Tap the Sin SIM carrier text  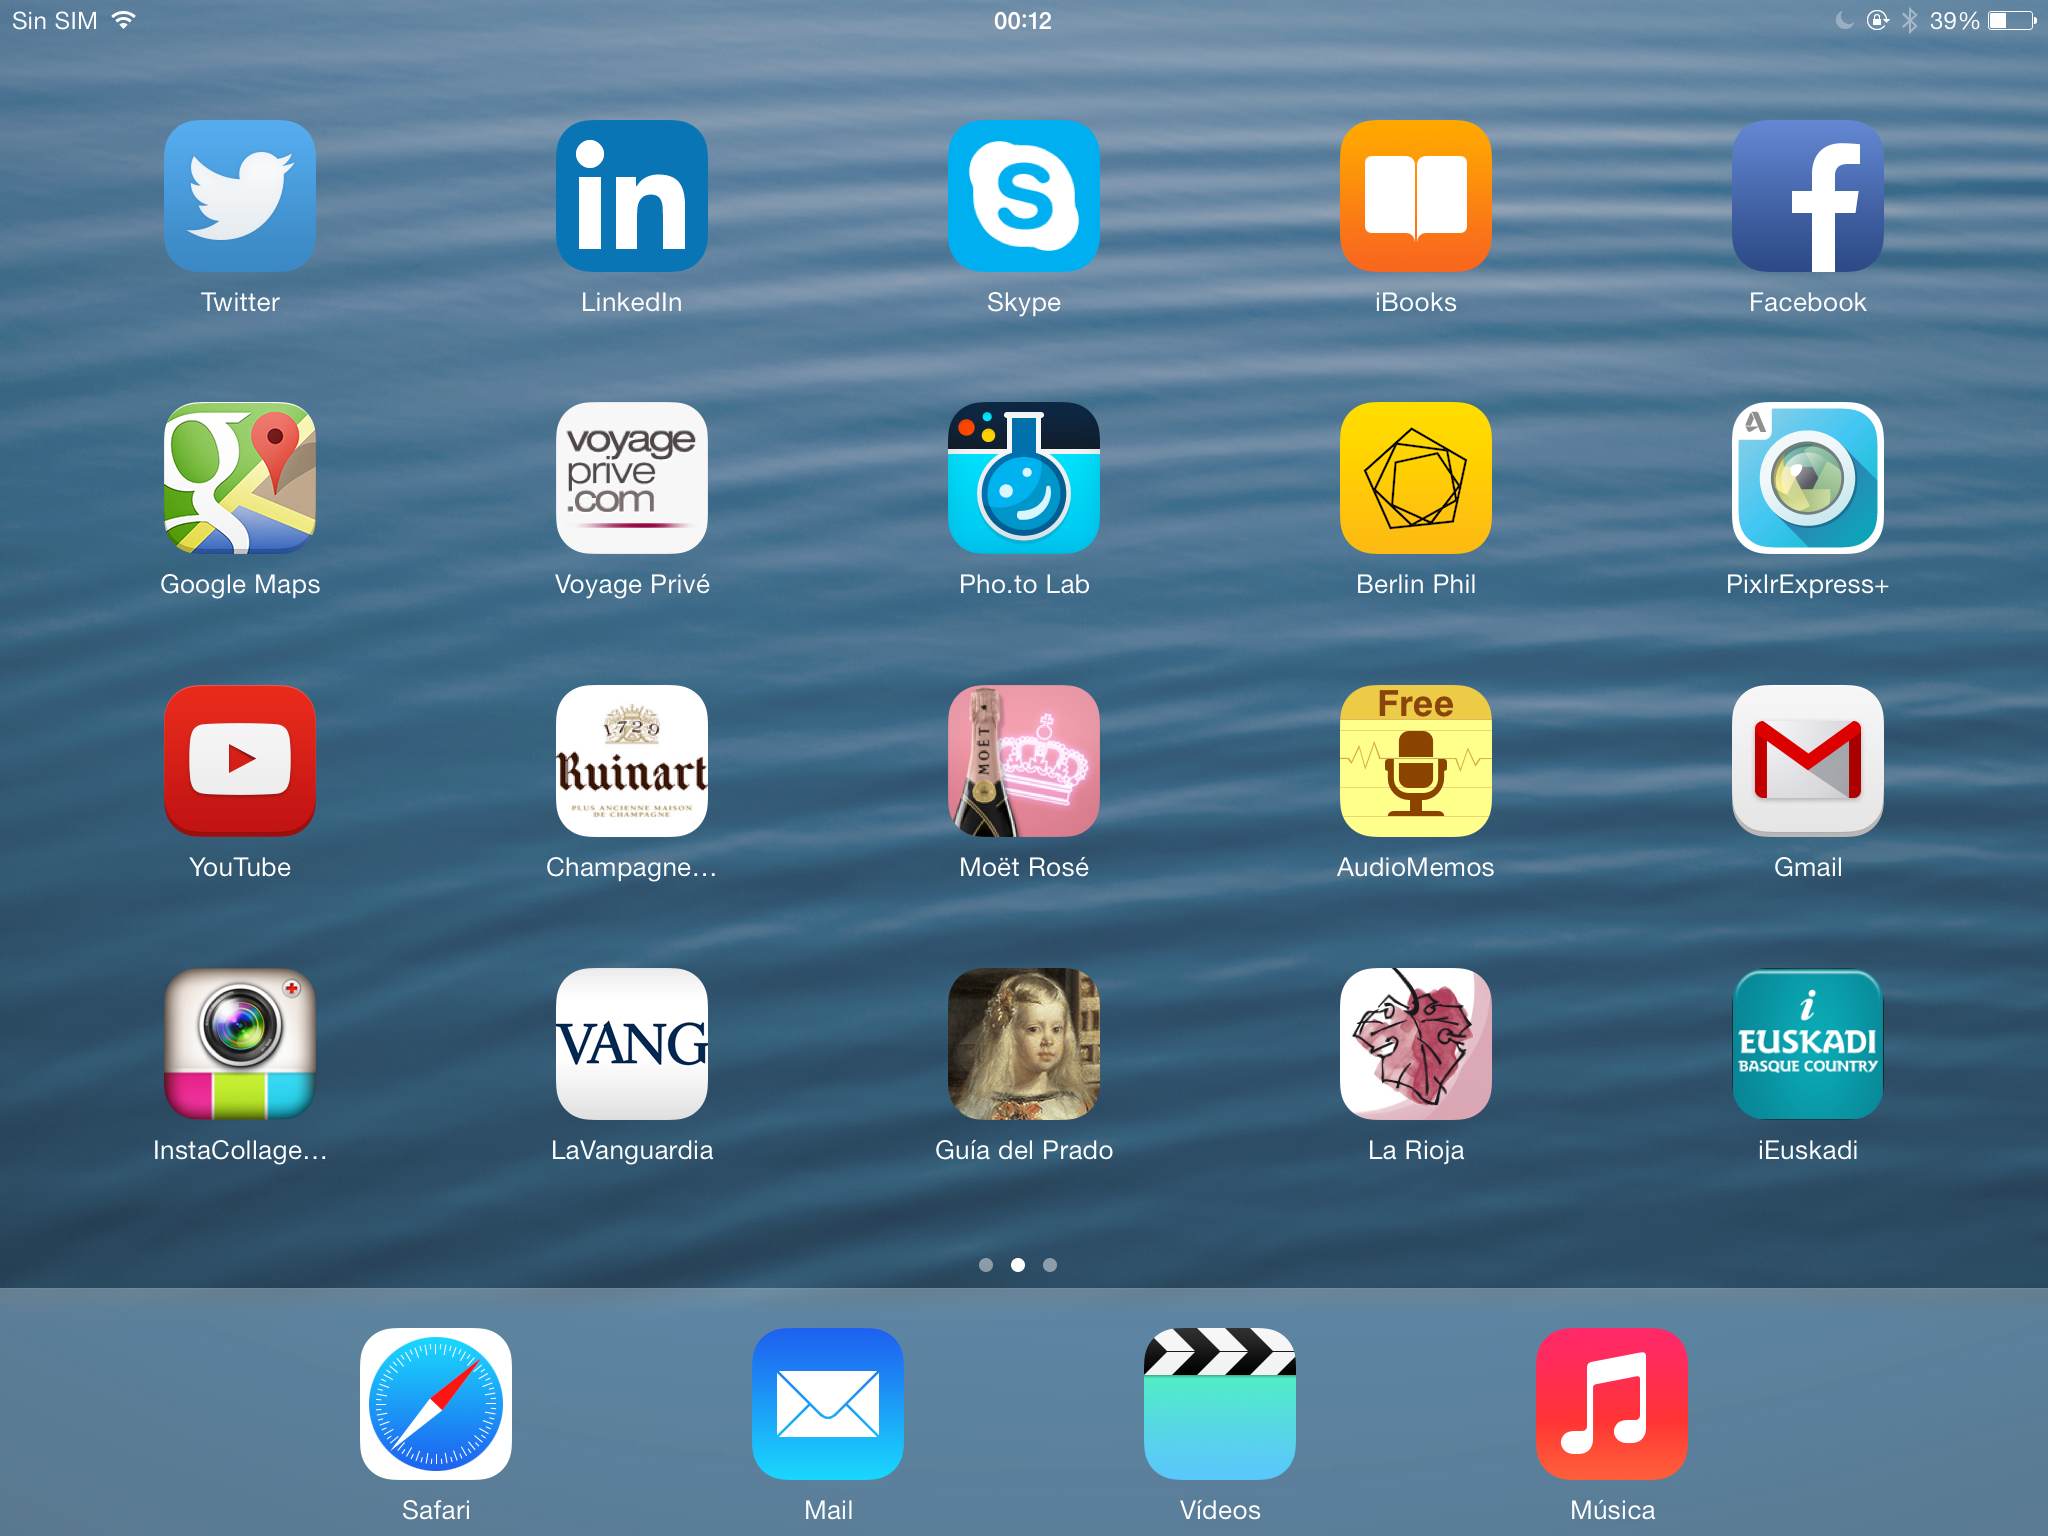click(54, 21)
